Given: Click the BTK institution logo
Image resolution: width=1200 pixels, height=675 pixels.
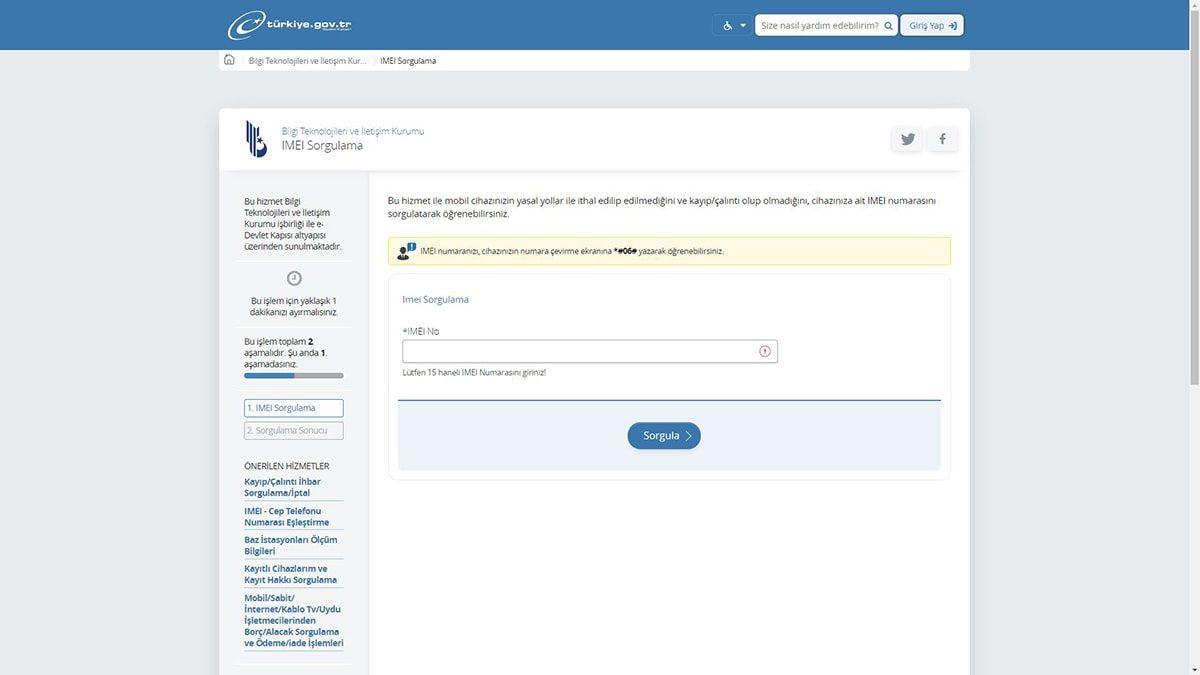Looking at the screenshot, I should (256, 139).
